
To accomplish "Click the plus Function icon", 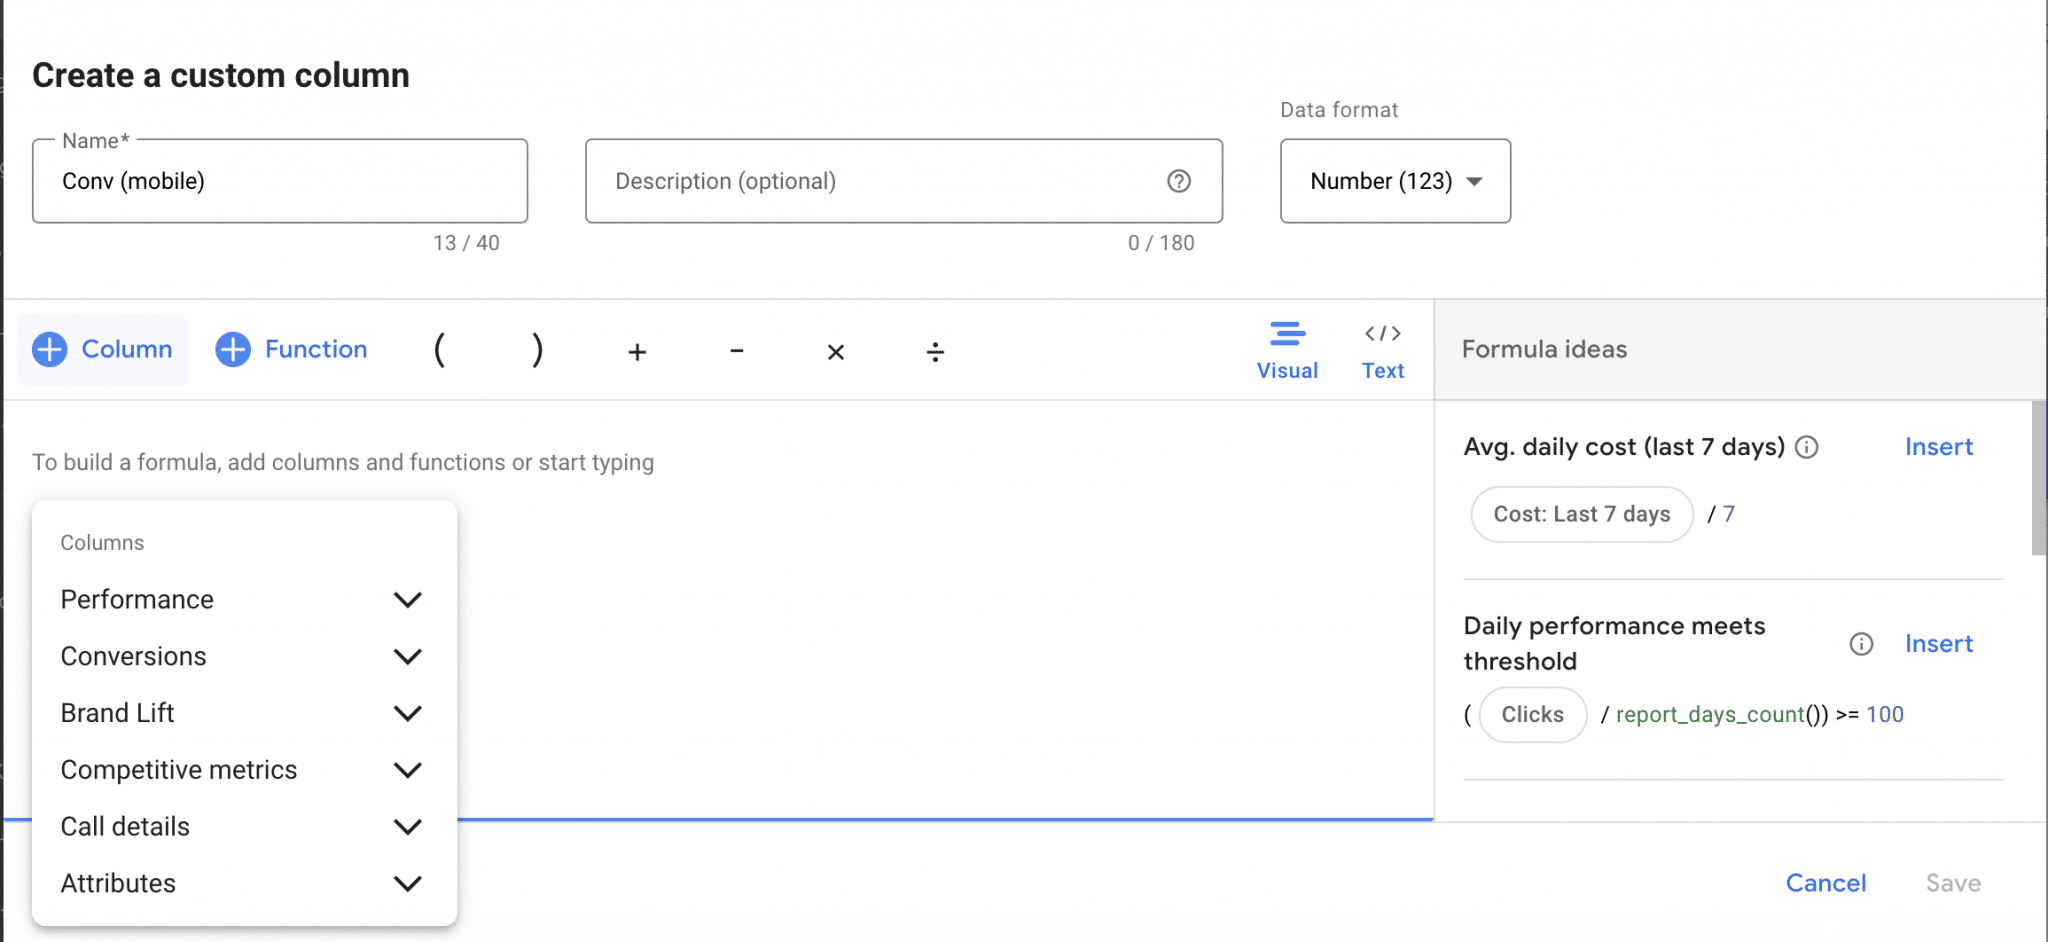I will pos(233,349).
